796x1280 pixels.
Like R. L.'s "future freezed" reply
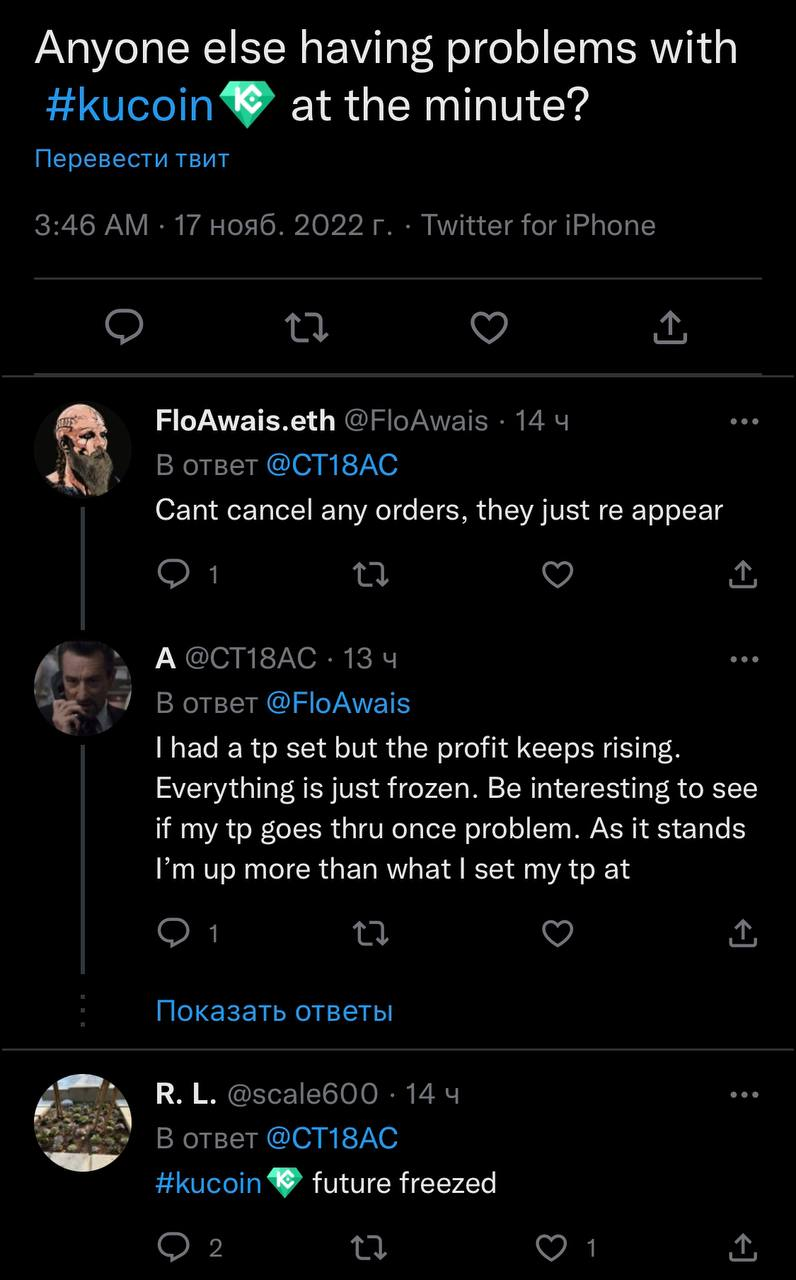click(x=551, y=1247)
